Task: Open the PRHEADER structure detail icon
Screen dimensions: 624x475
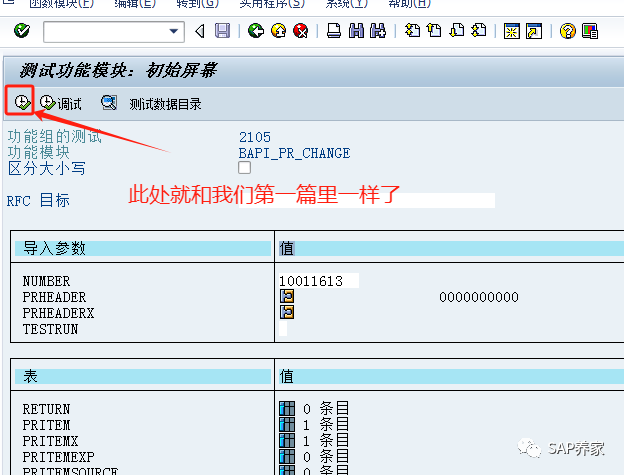Action: 287,296
